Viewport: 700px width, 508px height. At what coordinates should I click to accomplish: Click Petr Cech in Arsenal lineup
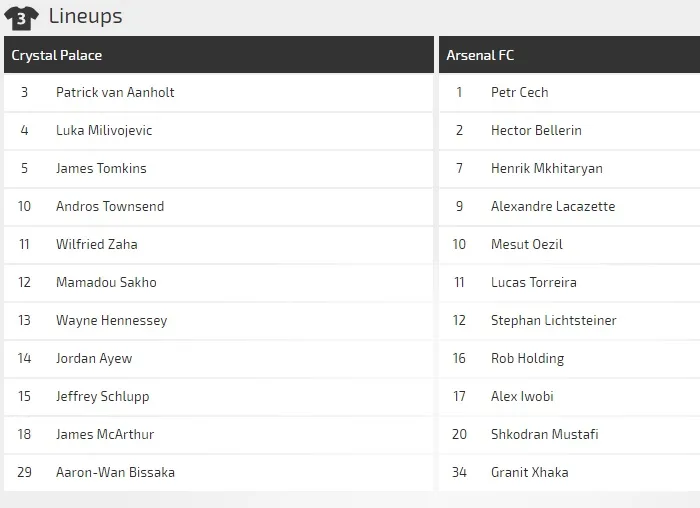519,92
